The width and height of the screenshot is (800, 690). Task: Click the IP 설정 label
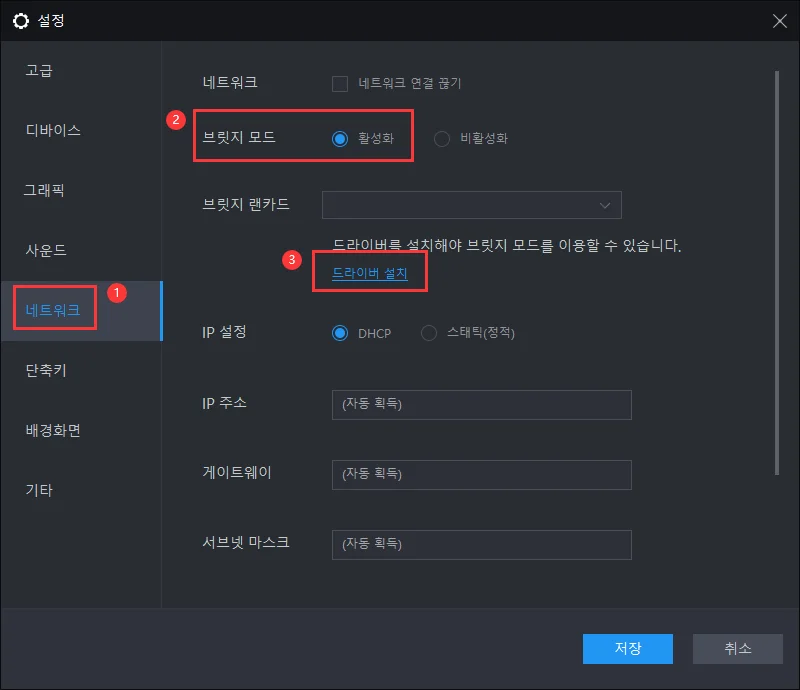(x=224, y=332)
